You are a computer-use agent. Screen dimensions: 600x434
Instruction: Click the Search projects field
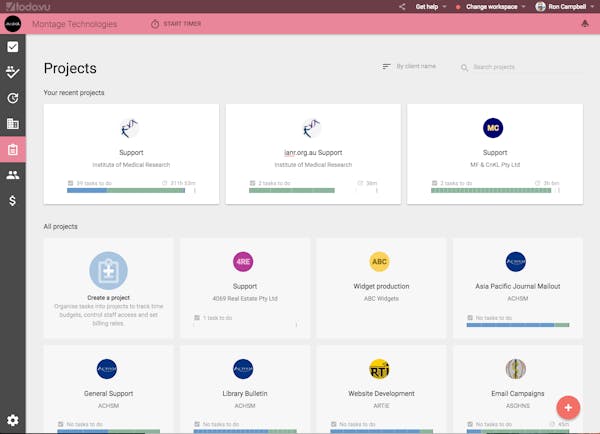[x=522, y=67]
